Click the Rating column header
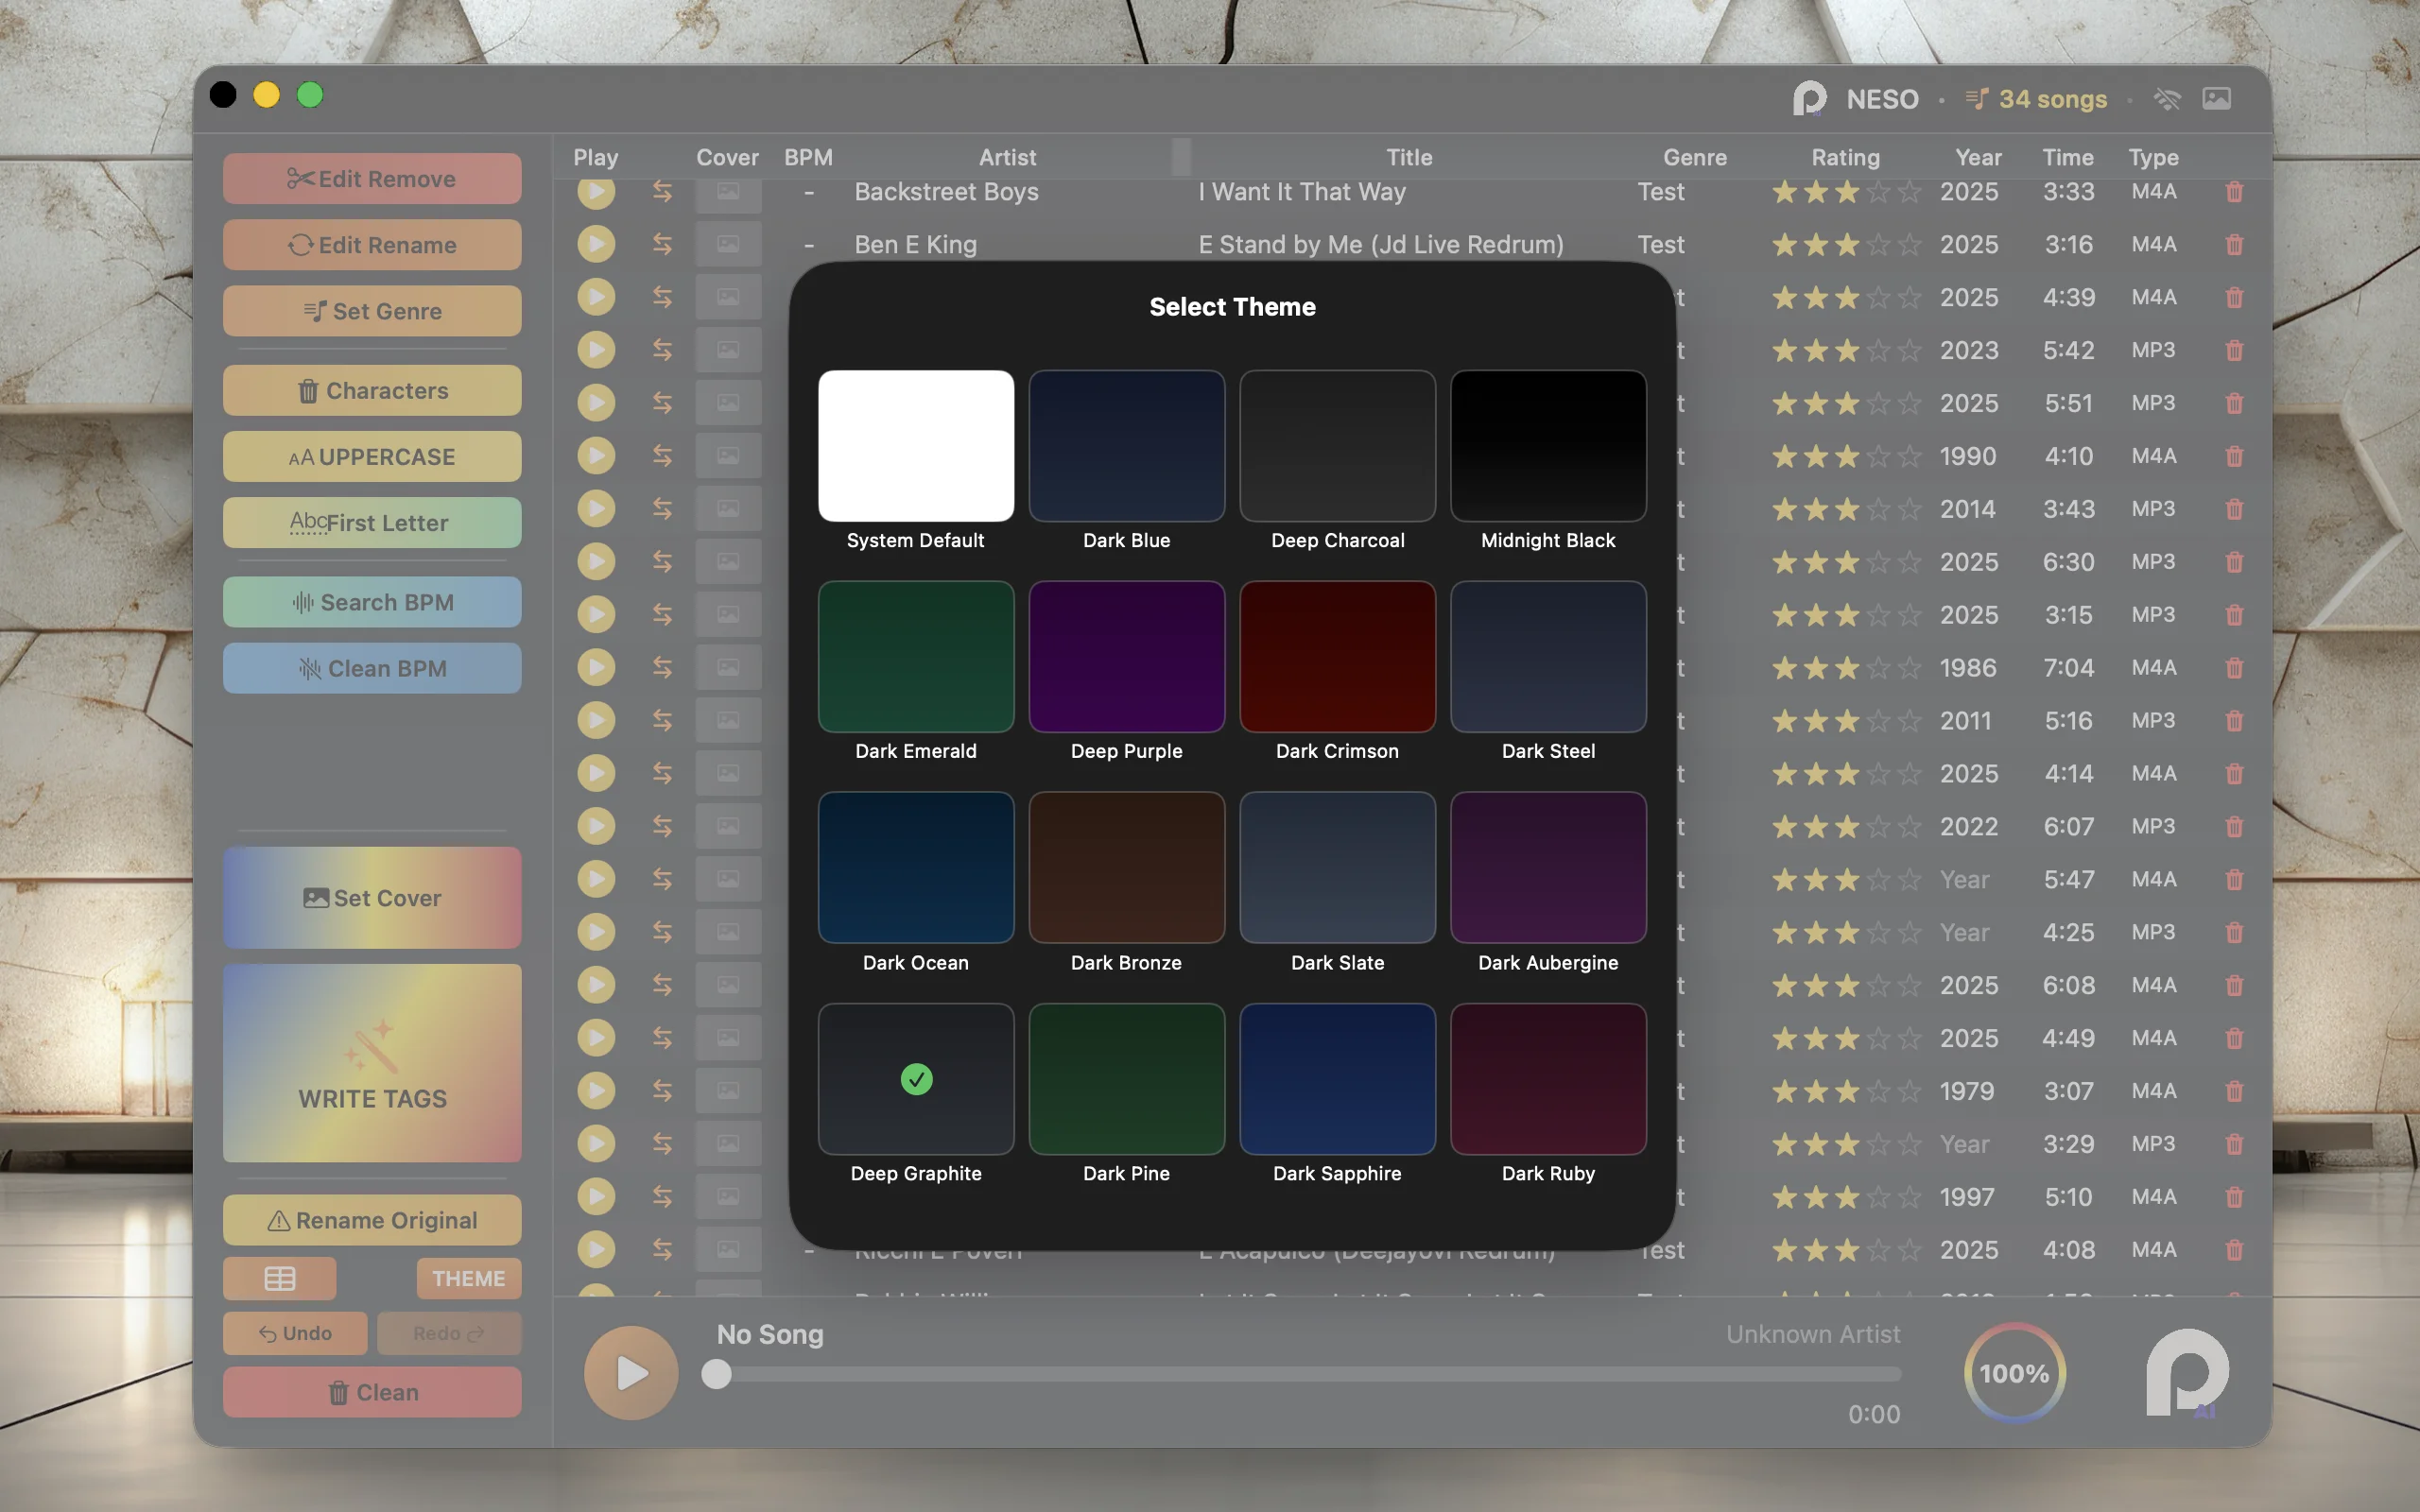2420x1512 pixels. (x=1845, y=157)
